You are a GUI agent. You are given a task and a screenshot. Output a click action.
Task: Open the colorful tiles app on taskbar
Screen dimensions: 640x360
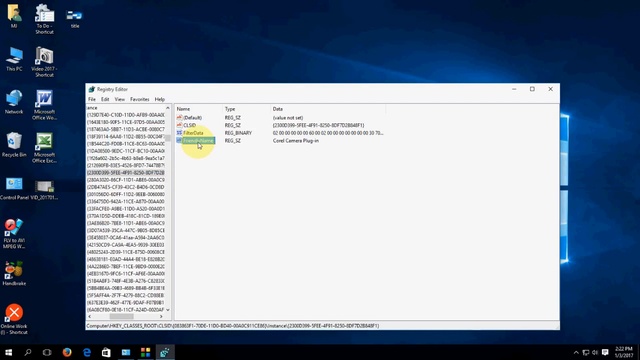[145, 352]
